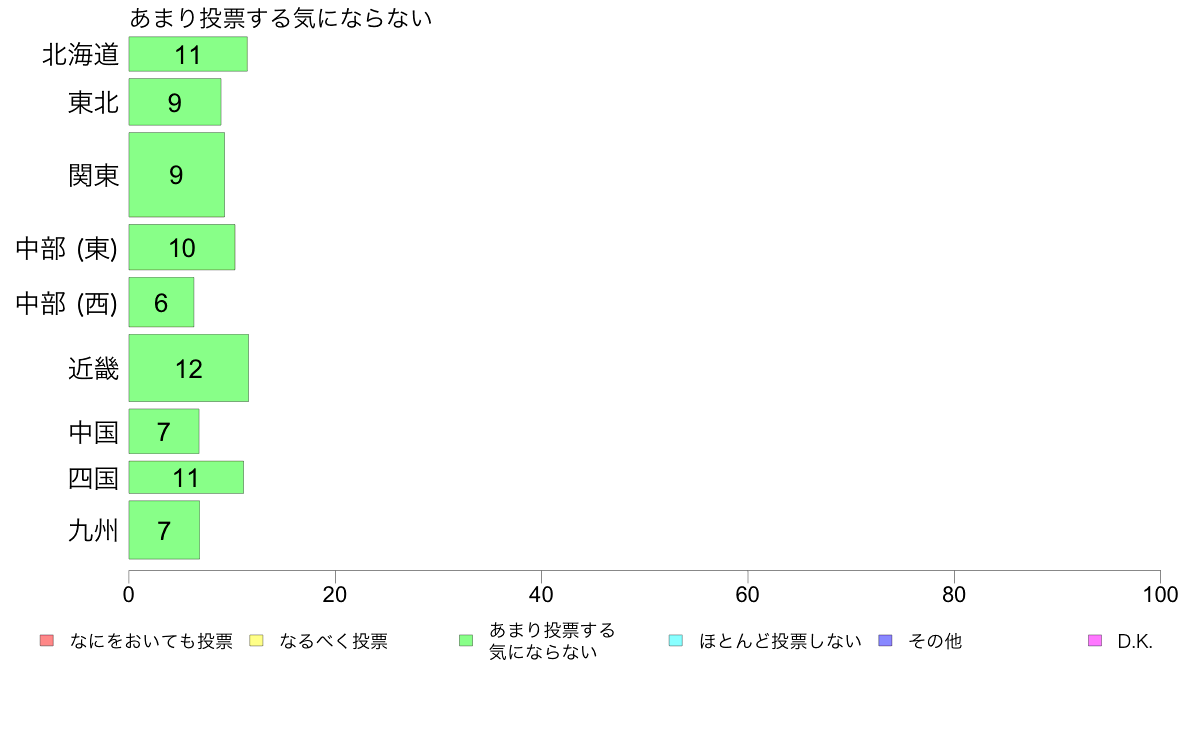Select the 九州 bar showing 7

(x=164, y=530)
